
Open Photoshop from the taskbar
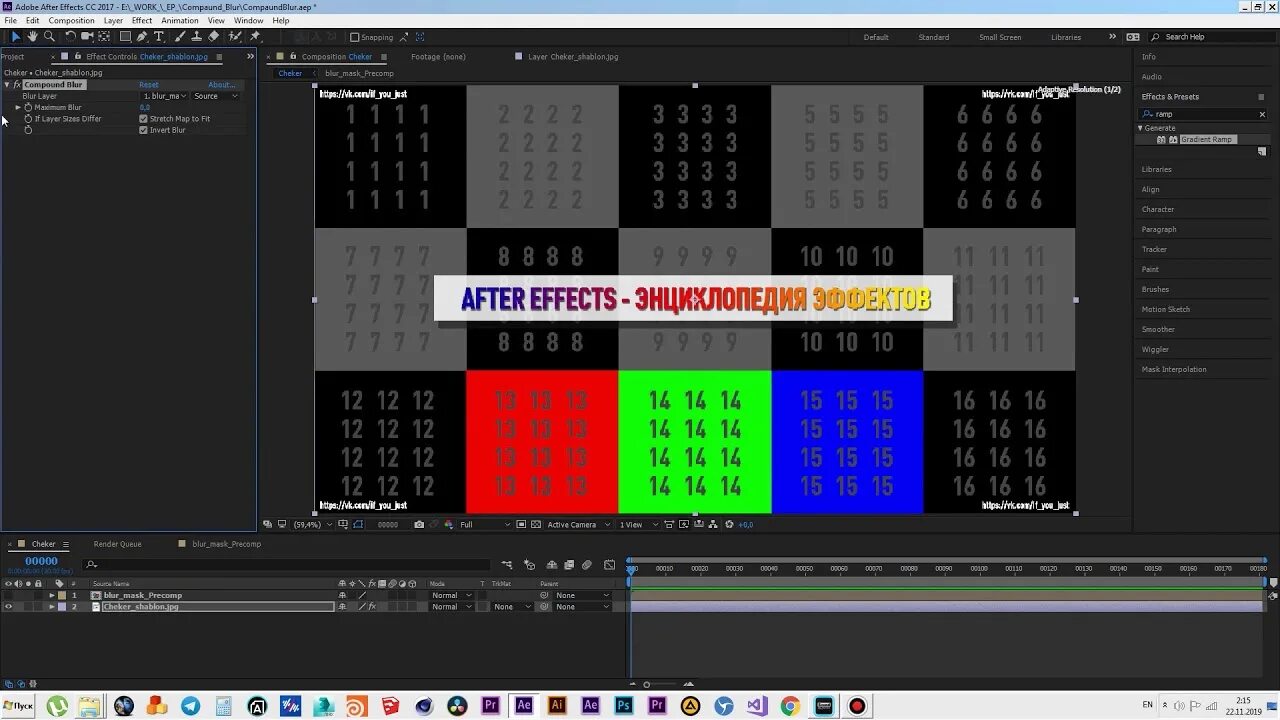coord(624,706)
